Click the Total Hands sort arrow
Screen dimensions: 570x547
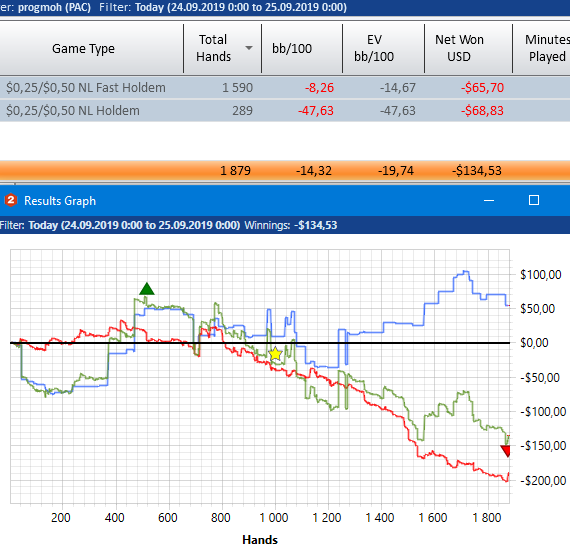(249, 48)
